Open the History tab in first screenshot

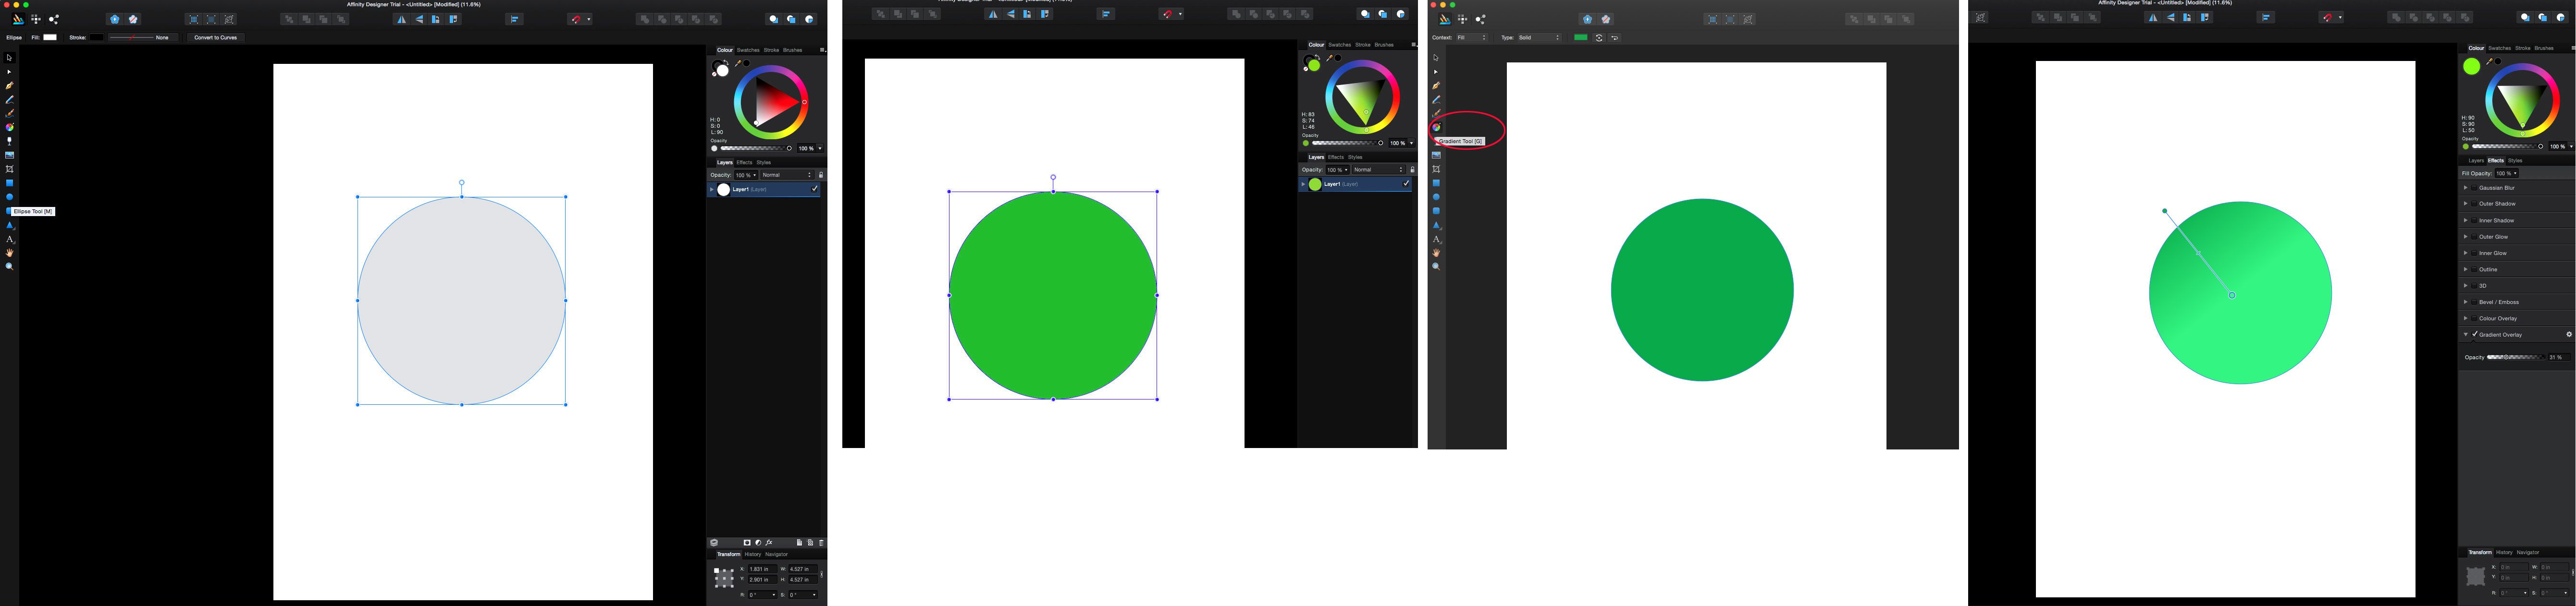[x=753, y=554]
